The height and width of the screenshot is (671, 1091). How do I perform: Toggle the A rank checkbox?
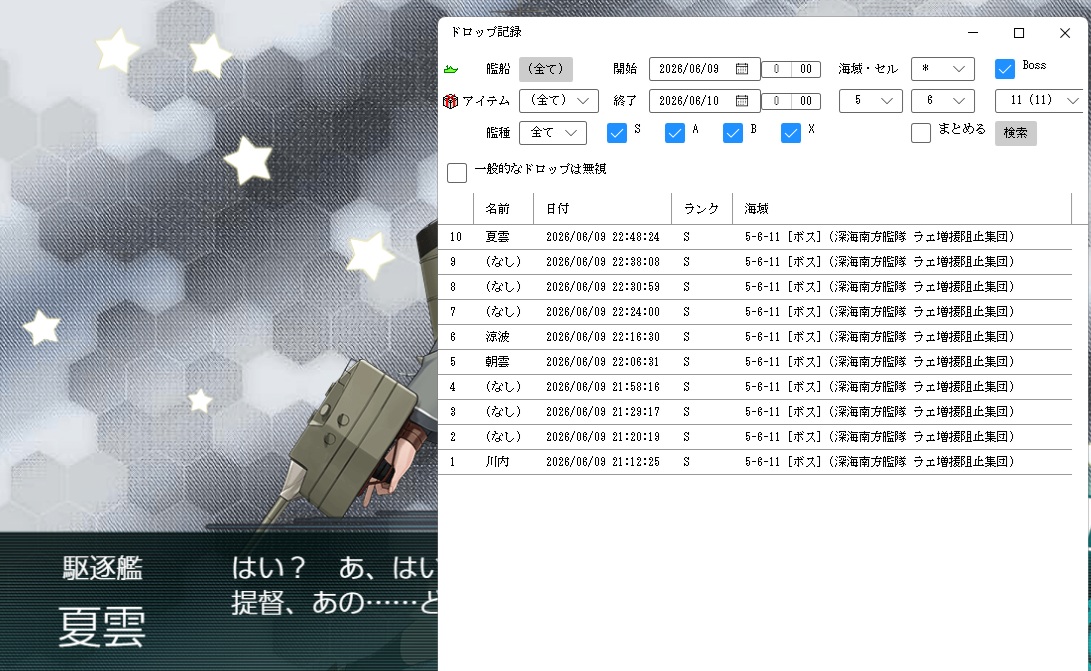674,133
